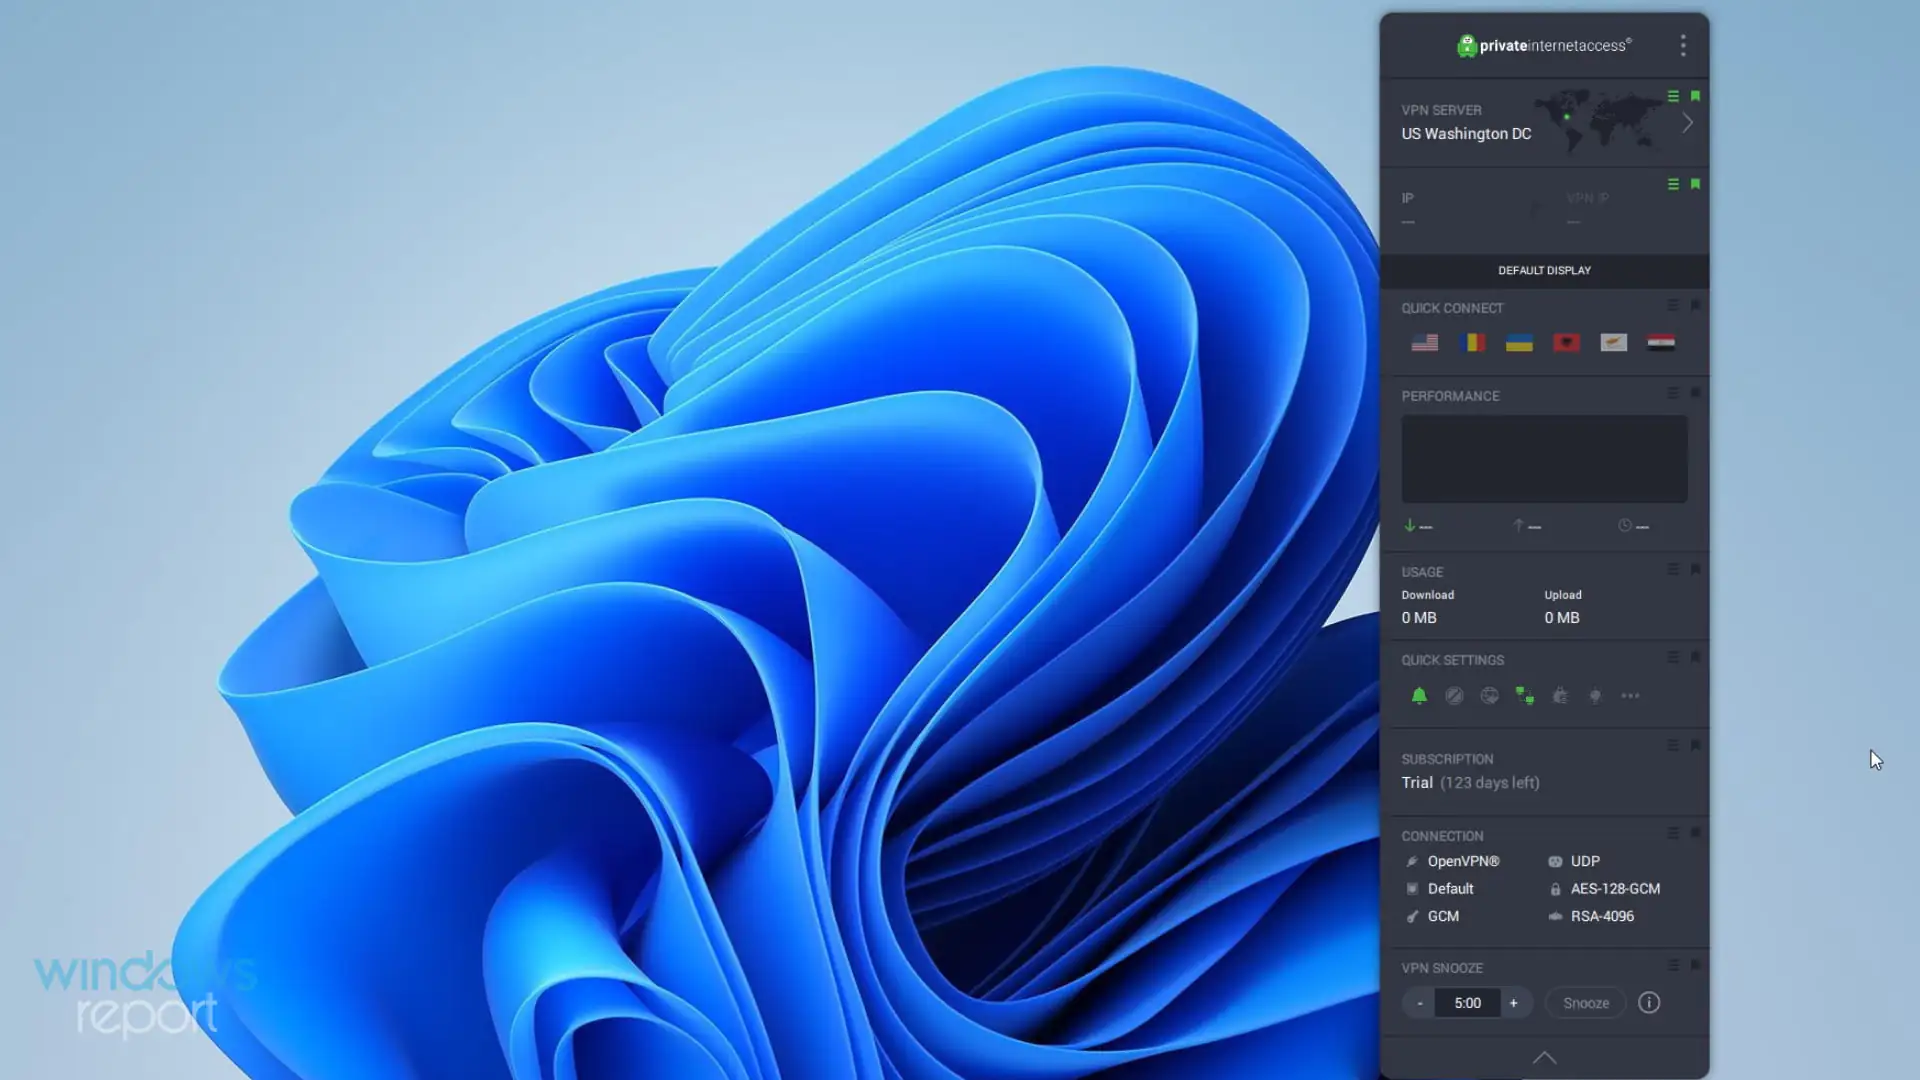Connect to the United States flag server

[x=1424, y=343]
